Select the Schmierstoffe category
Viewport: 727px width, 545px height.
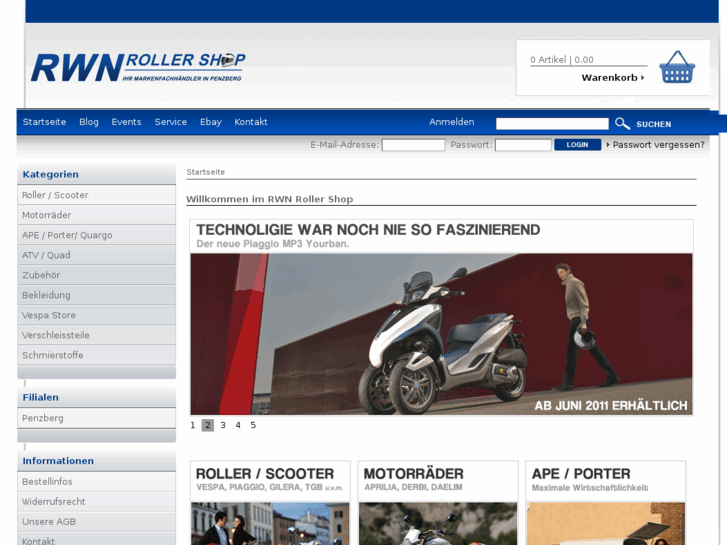point(96,355)
